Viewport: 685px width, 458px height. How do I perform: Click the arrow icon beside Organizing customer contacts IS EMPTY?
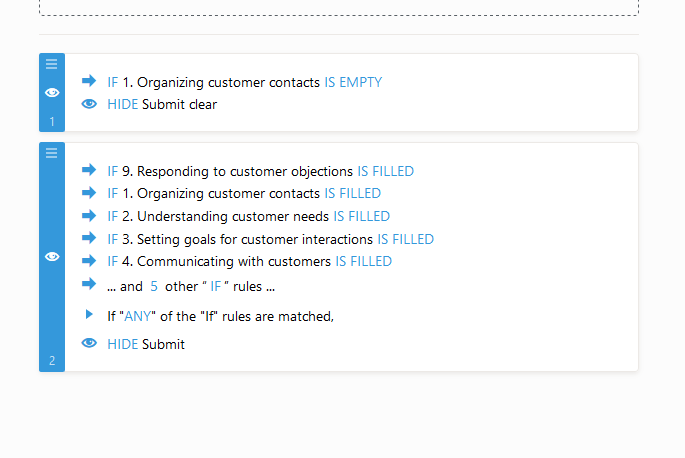89,81
